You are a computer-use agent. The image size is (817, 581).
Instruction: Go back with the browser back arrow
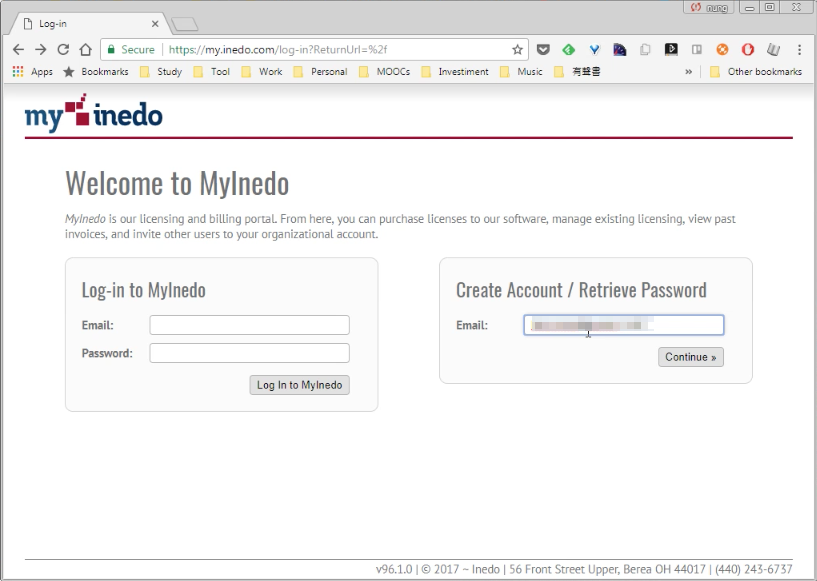click(x=18, y=50)
